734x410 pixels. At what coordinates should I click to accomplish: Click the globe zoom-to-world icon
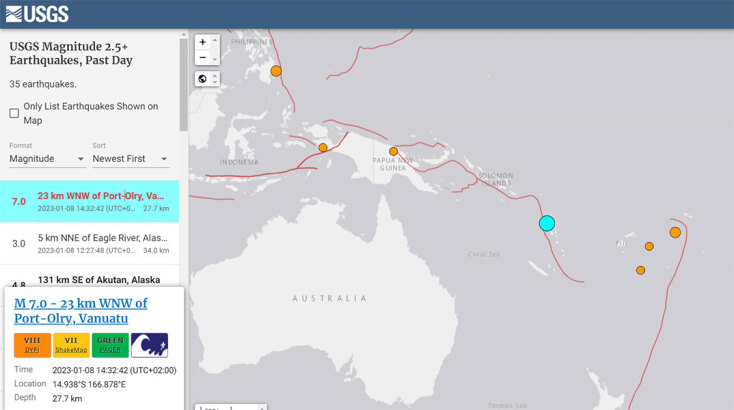click(203, 79)
